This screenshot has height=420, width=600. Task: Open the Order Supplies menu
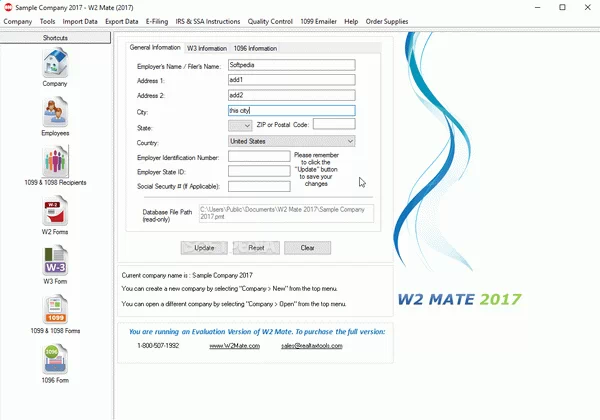(x=387, y=21)
